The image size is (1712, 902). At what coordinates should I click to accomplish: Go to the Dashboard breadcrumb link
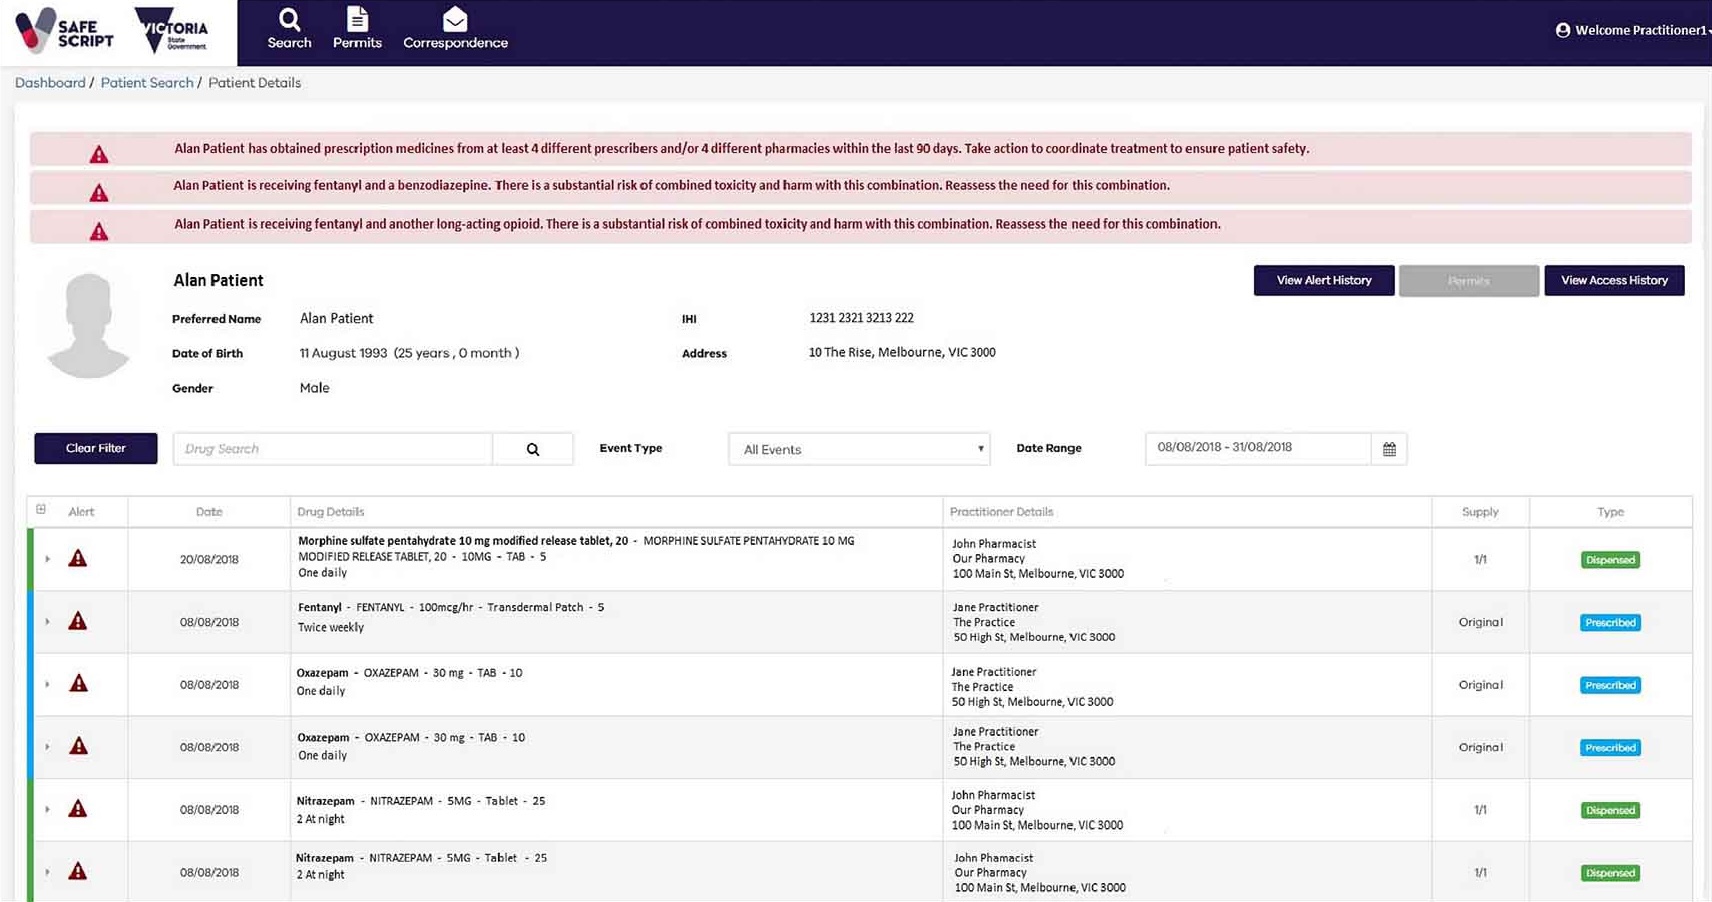tap(50, 83)
